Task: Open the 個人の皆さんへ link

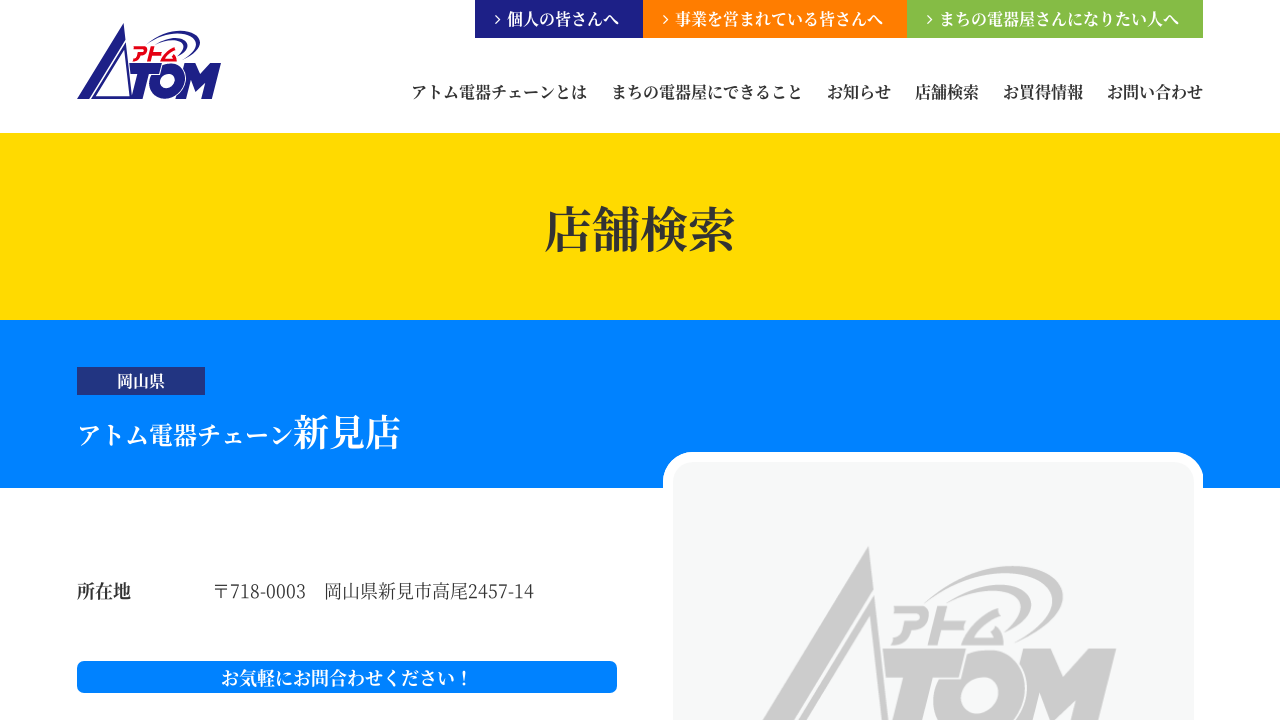Action: pyautogui.click(x=562, y=19)
